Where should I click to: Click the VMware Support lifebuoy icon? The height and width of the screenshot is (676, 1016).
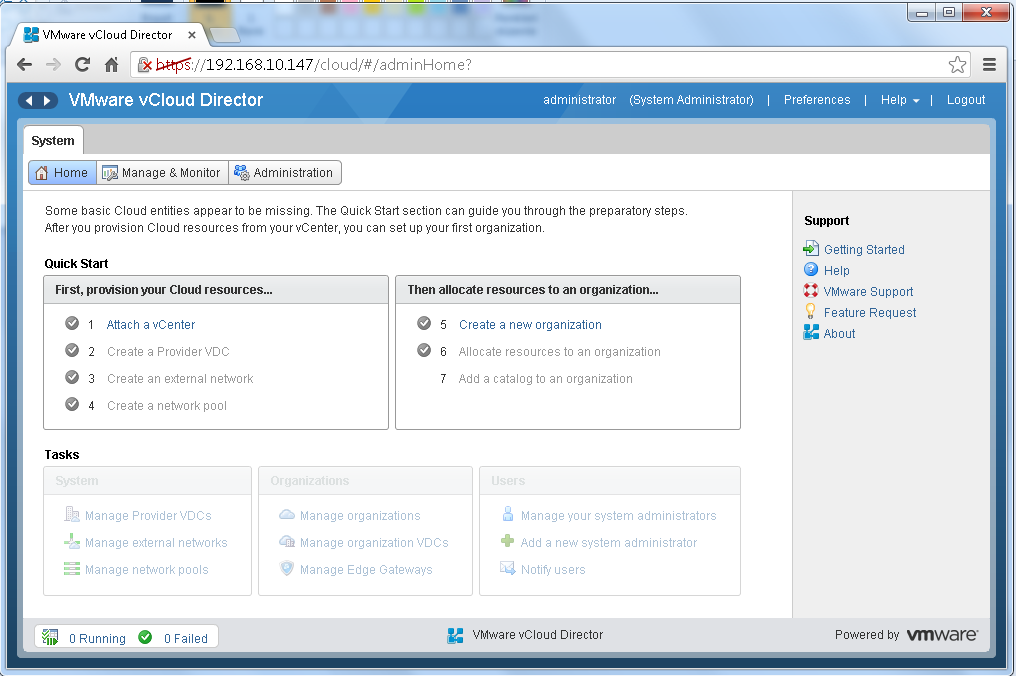811,290
